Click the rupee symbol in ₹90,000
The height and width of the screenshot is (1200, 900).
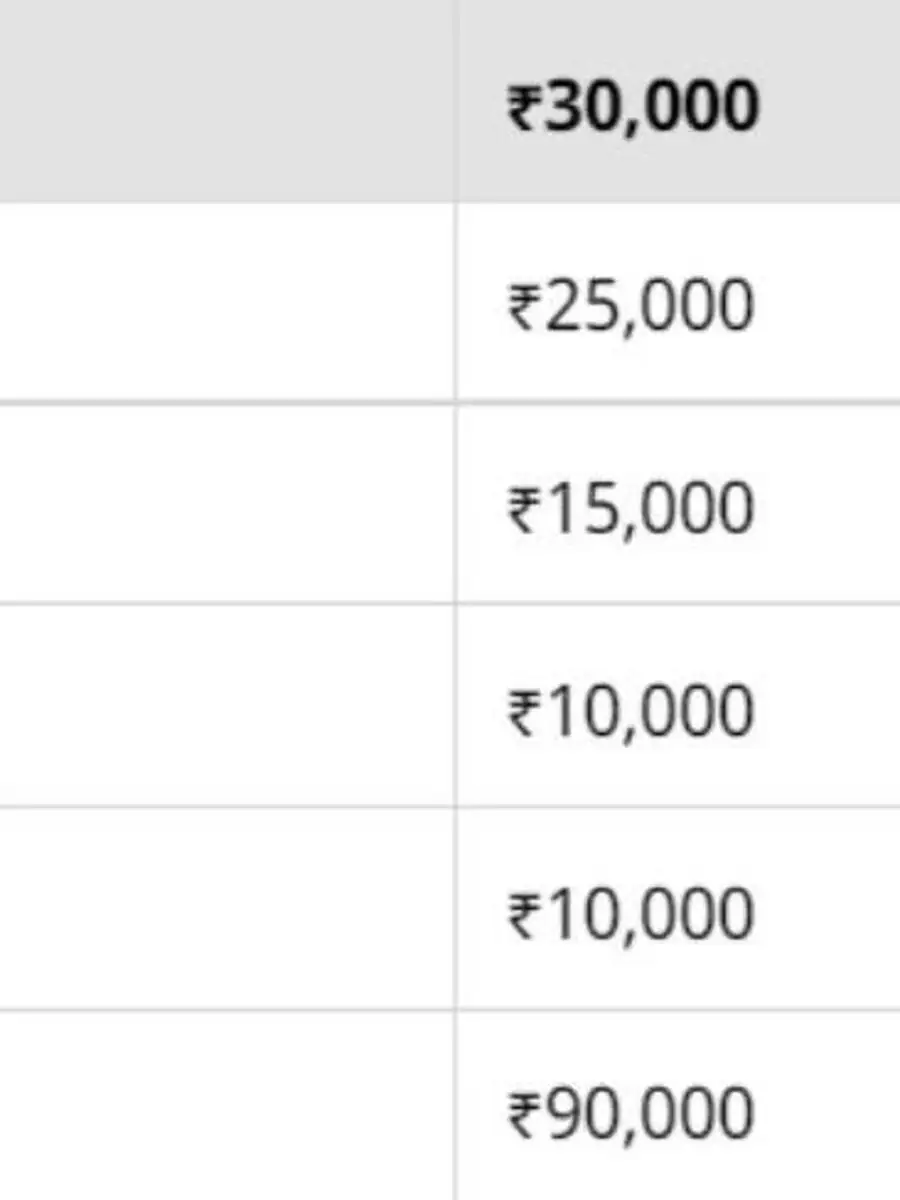tap(524, 1115)
